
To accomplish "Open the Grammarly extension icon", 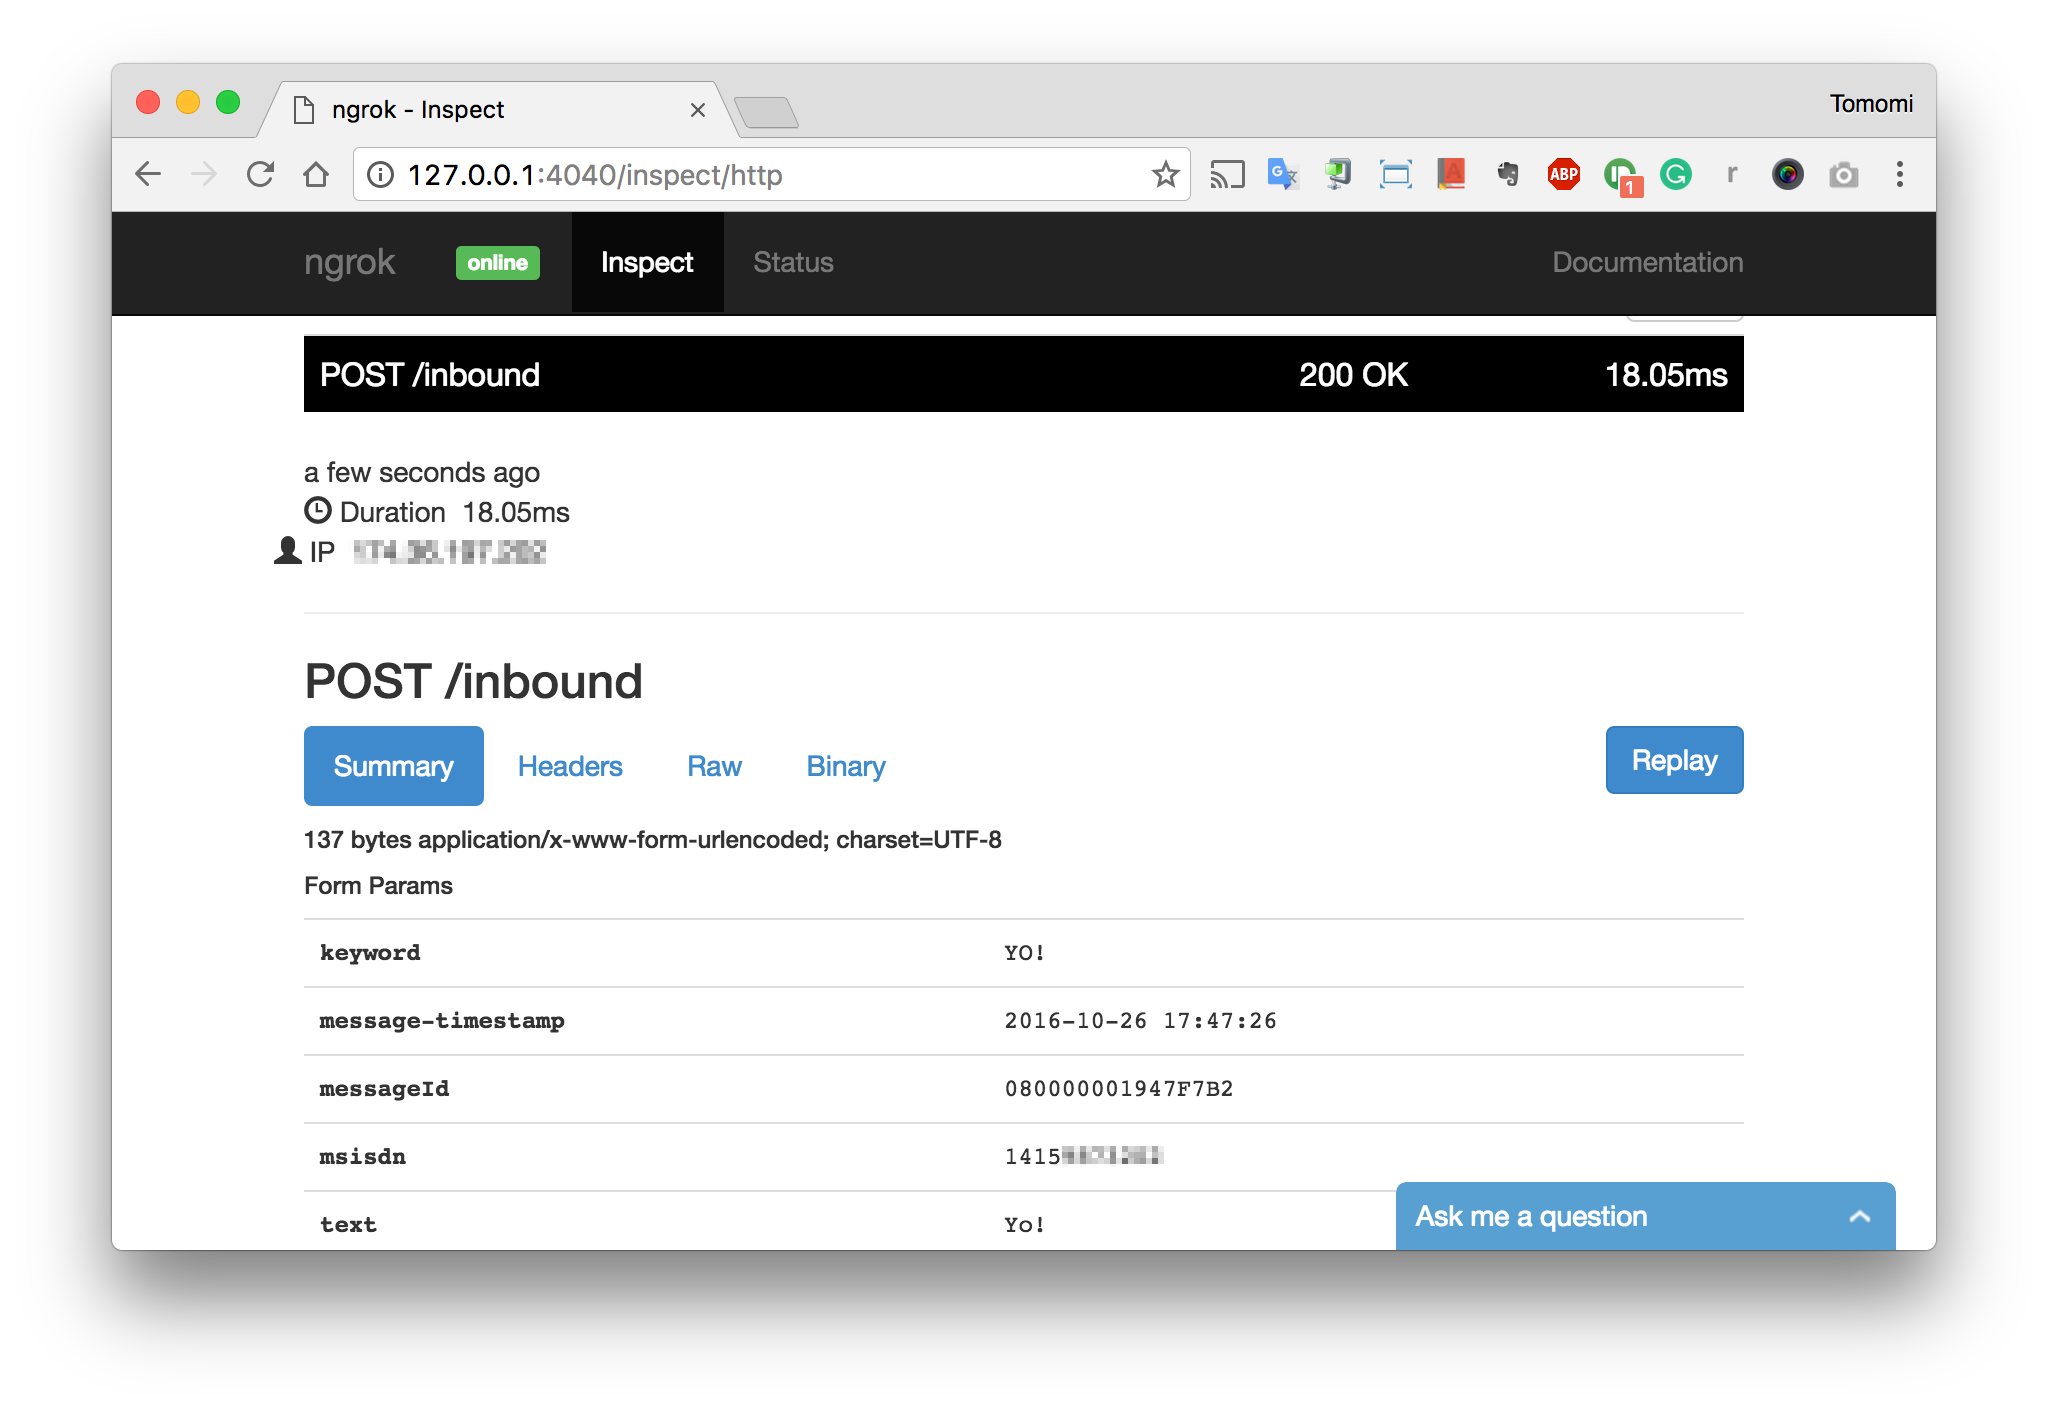I will click(x=1676, y=175).
